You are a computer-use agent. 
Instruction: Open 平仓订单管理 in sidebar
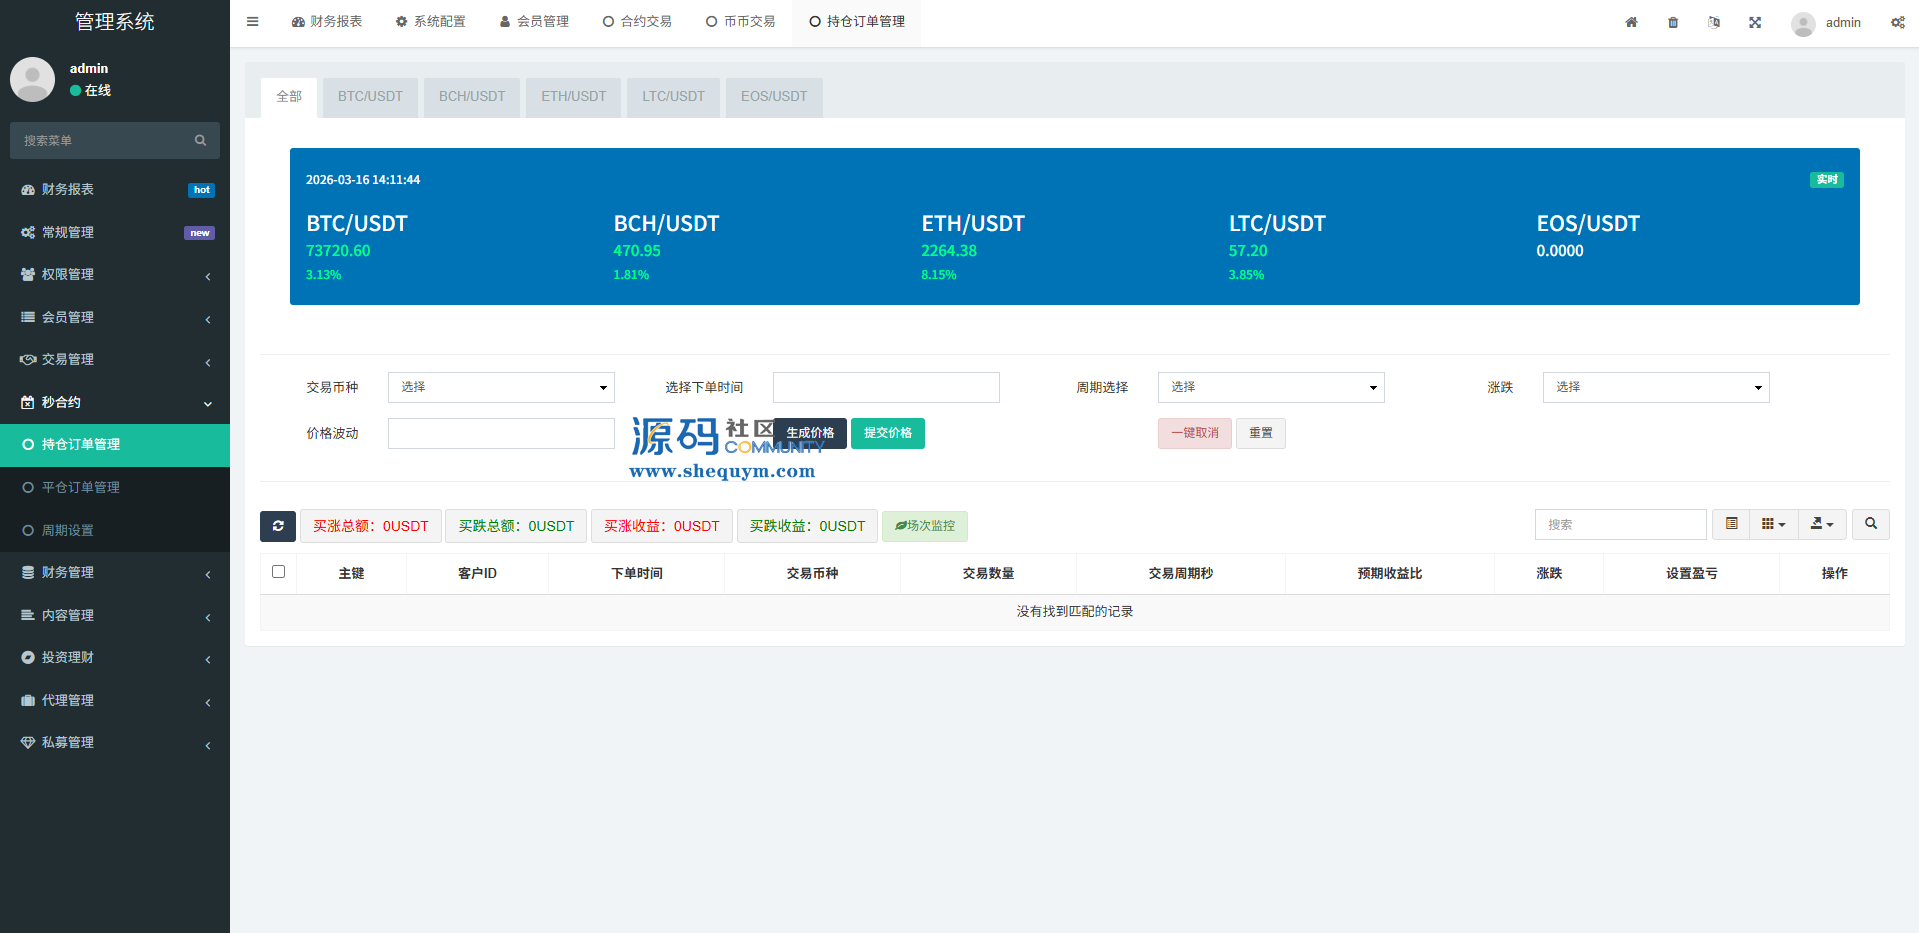click(x=81, y=487)
